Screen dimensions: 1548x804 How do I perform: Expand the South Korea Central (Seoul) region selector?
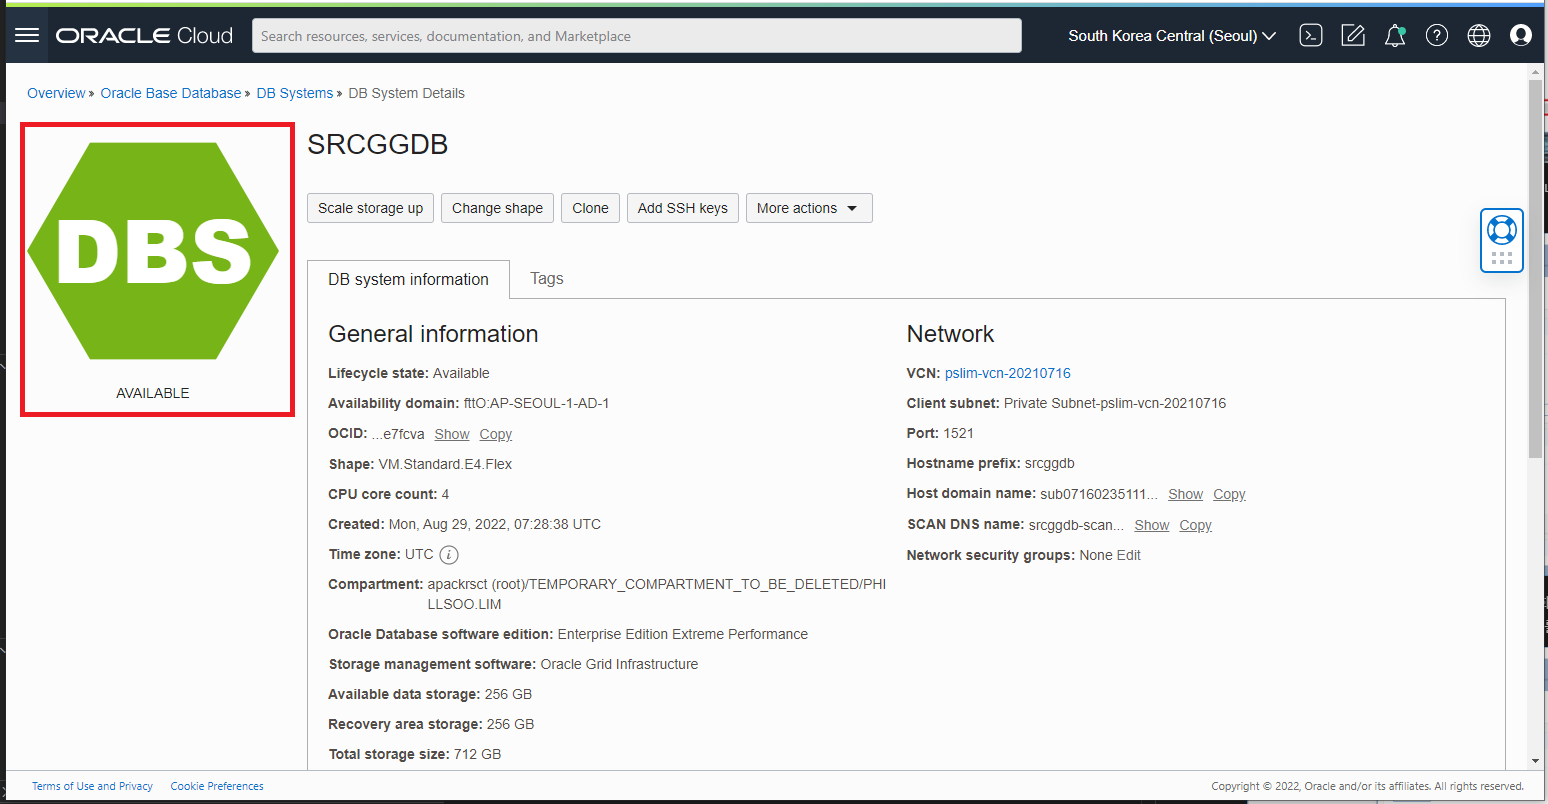(x=1172, y=36)
